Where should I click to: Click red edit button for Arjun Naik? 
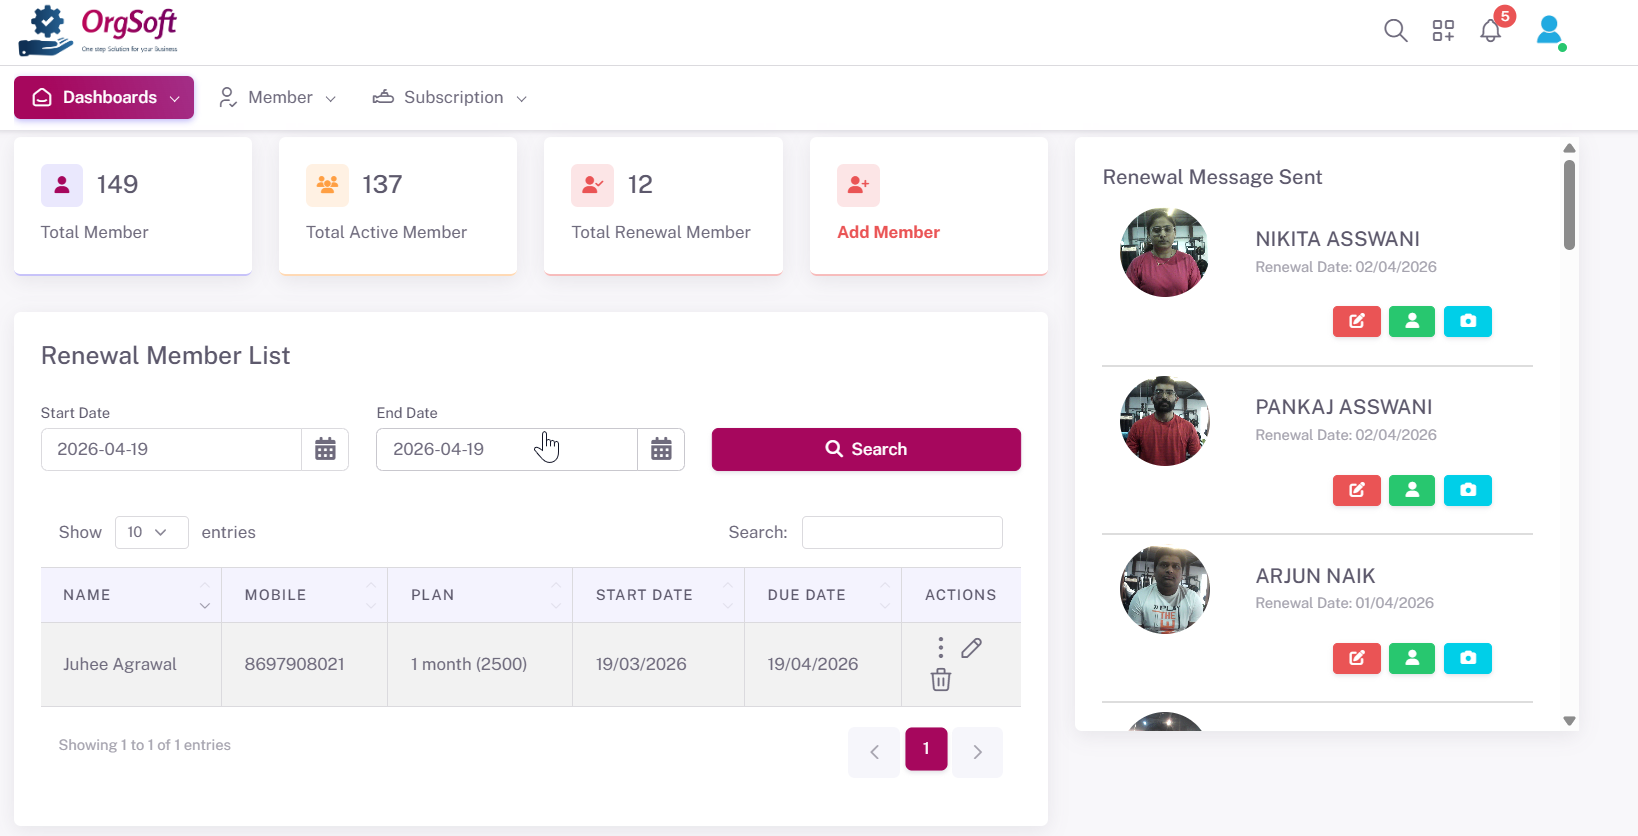tap(1357, 658)
